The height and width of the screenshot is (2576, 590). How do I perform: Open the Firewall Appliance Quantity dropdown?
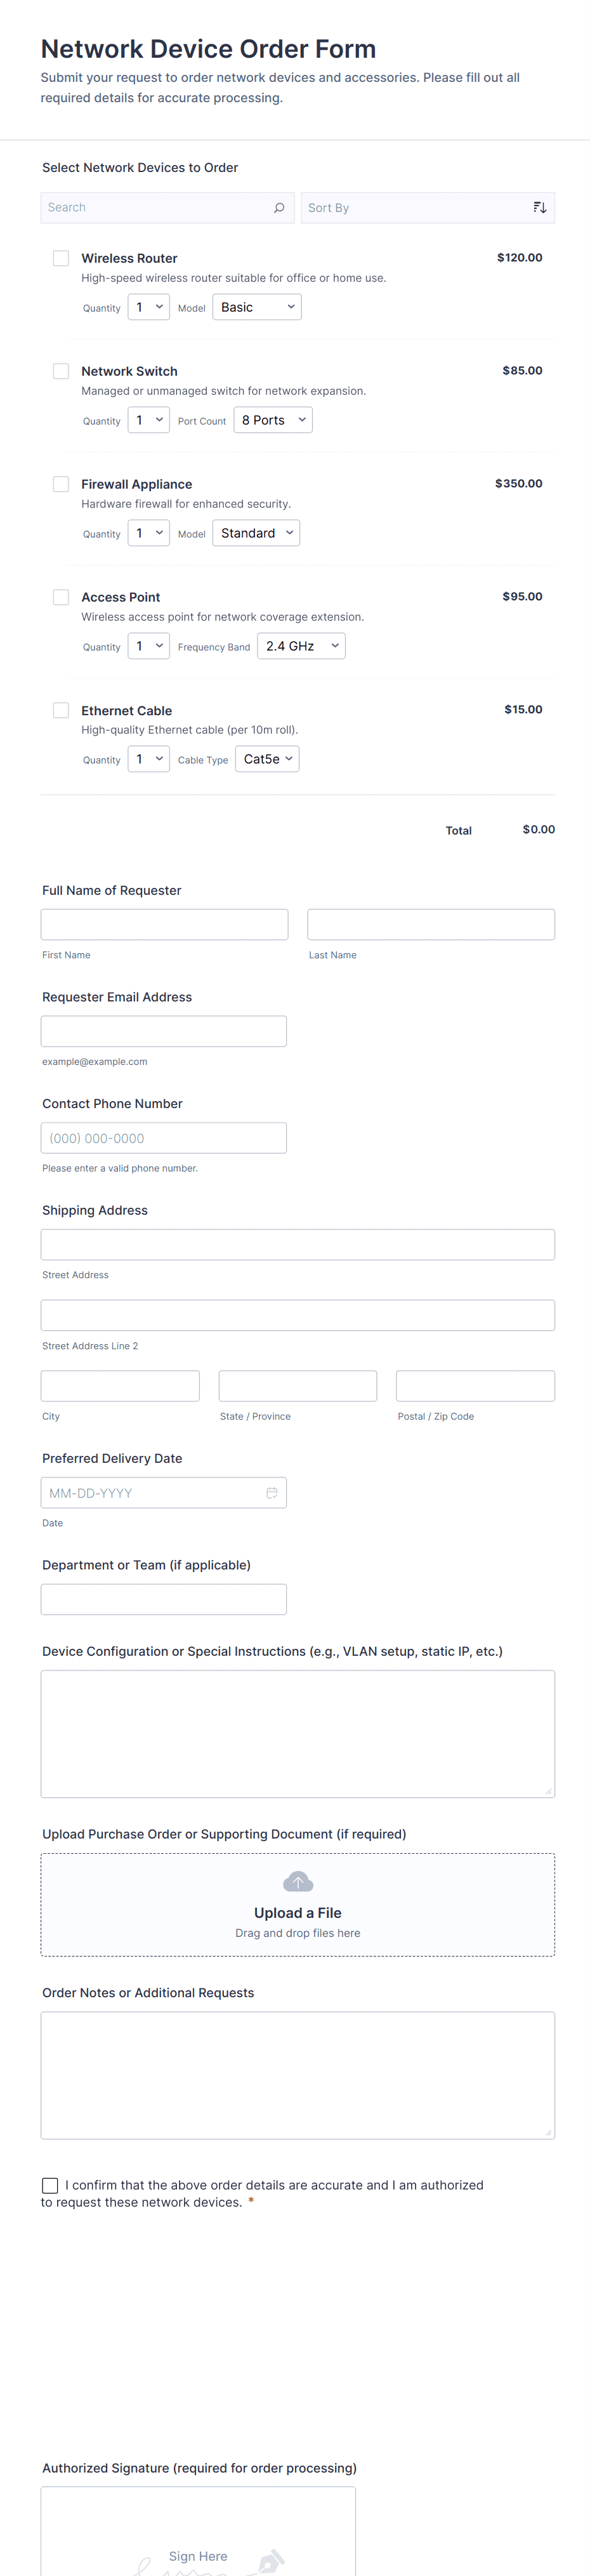148,533
